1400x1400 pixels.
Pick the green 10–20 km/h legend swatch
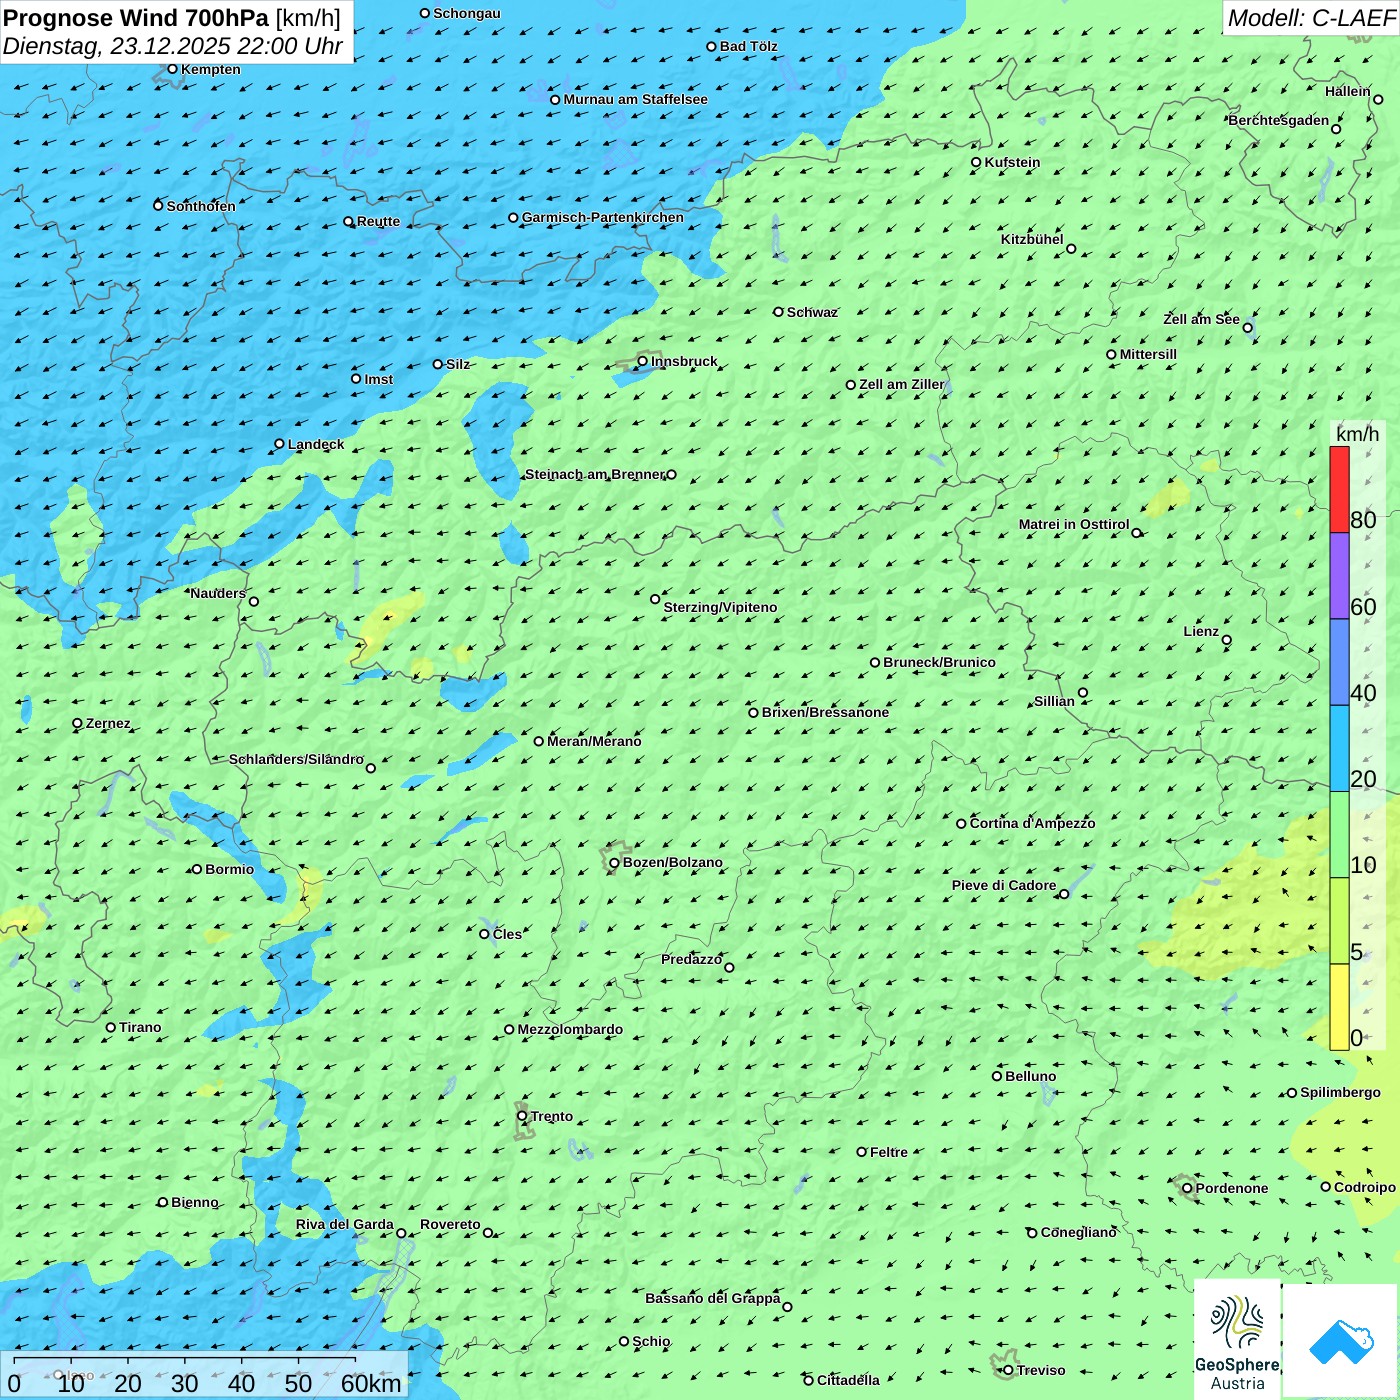click(1339, 835)
